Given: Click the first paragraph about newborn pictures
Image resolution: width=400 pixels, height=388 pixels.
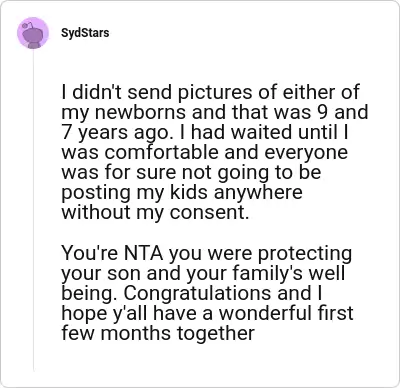Looking at the screenshot, I should tap(215, 152).
